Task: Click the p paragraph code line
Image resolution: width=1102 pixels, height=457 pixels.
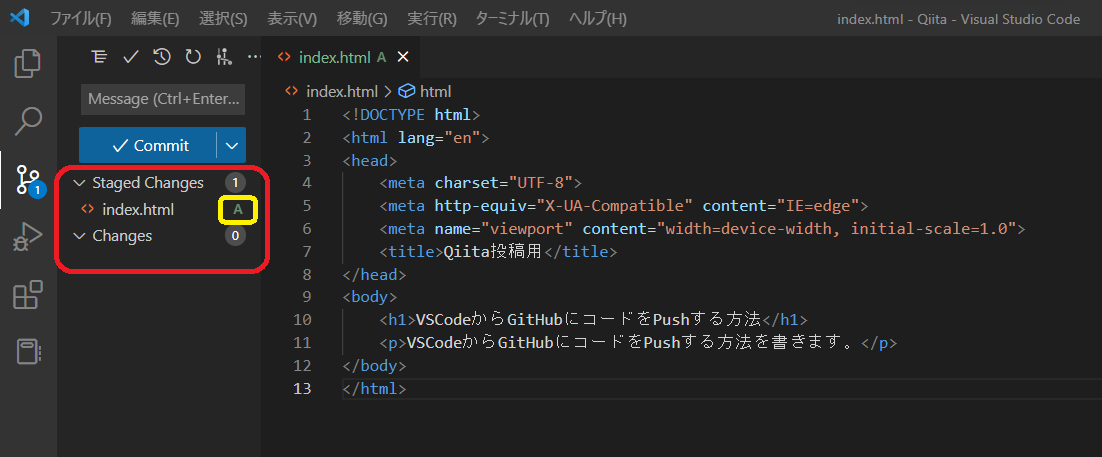Action: click(x=639, y=342)
